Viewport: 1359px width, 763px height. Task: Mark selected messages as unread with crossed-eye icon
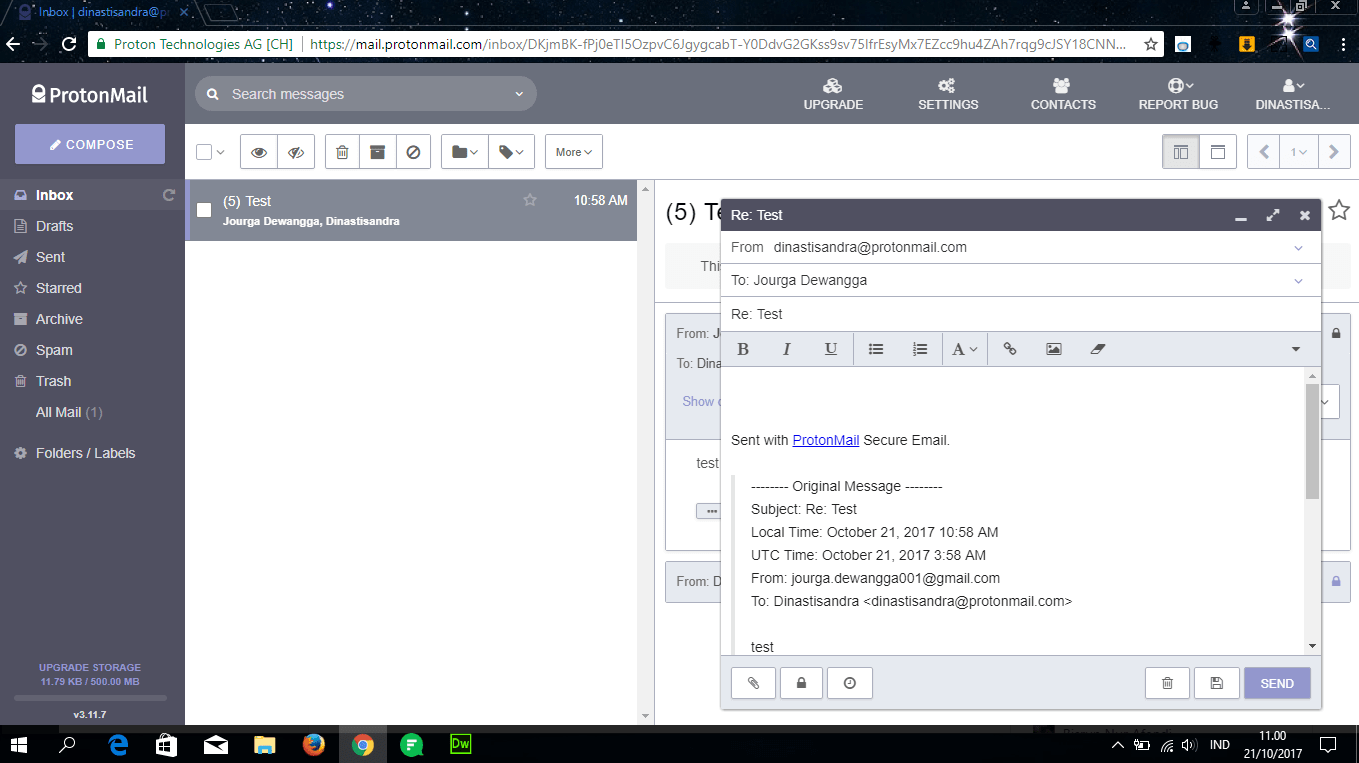coord(296,152)
